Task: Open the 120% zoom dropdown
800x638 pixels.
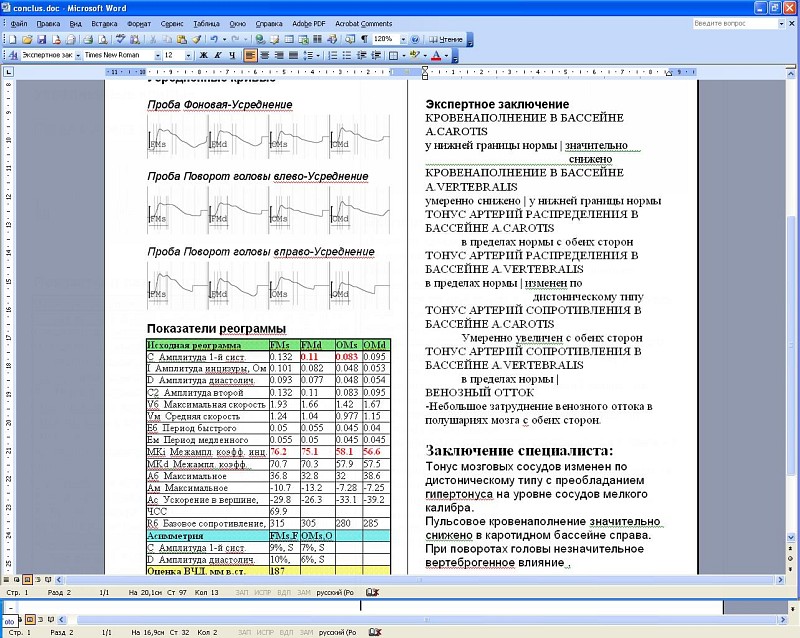Action: coord(403,39)
